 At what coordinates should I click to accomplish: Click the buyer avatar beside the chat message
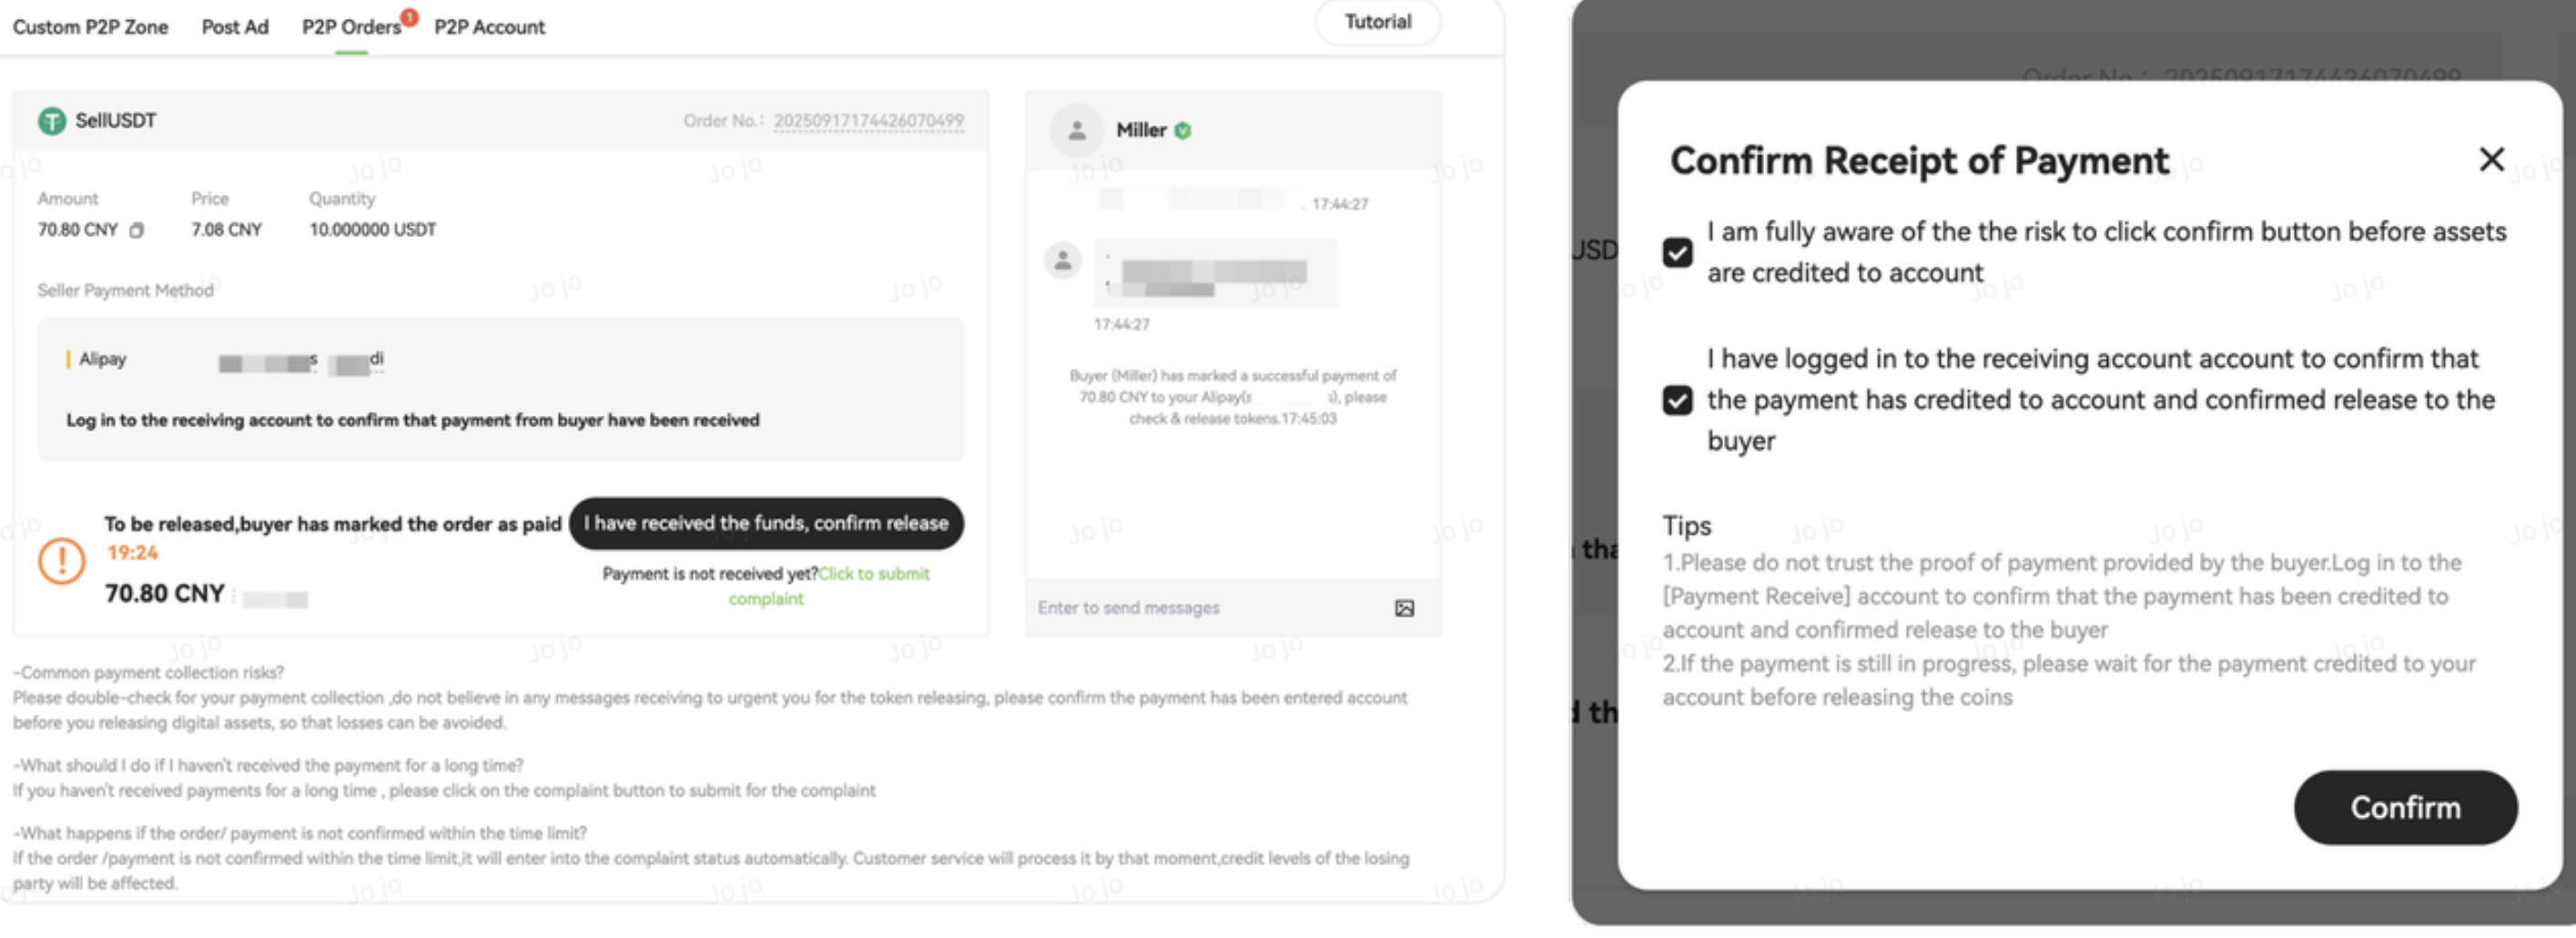tap(1062, 261)
